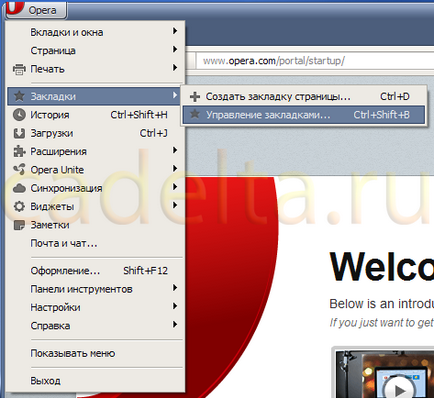Image resolution: width=434 pixels, height=399 pixels.
Task: Click the Закладки label text
Action: (53, 97)
